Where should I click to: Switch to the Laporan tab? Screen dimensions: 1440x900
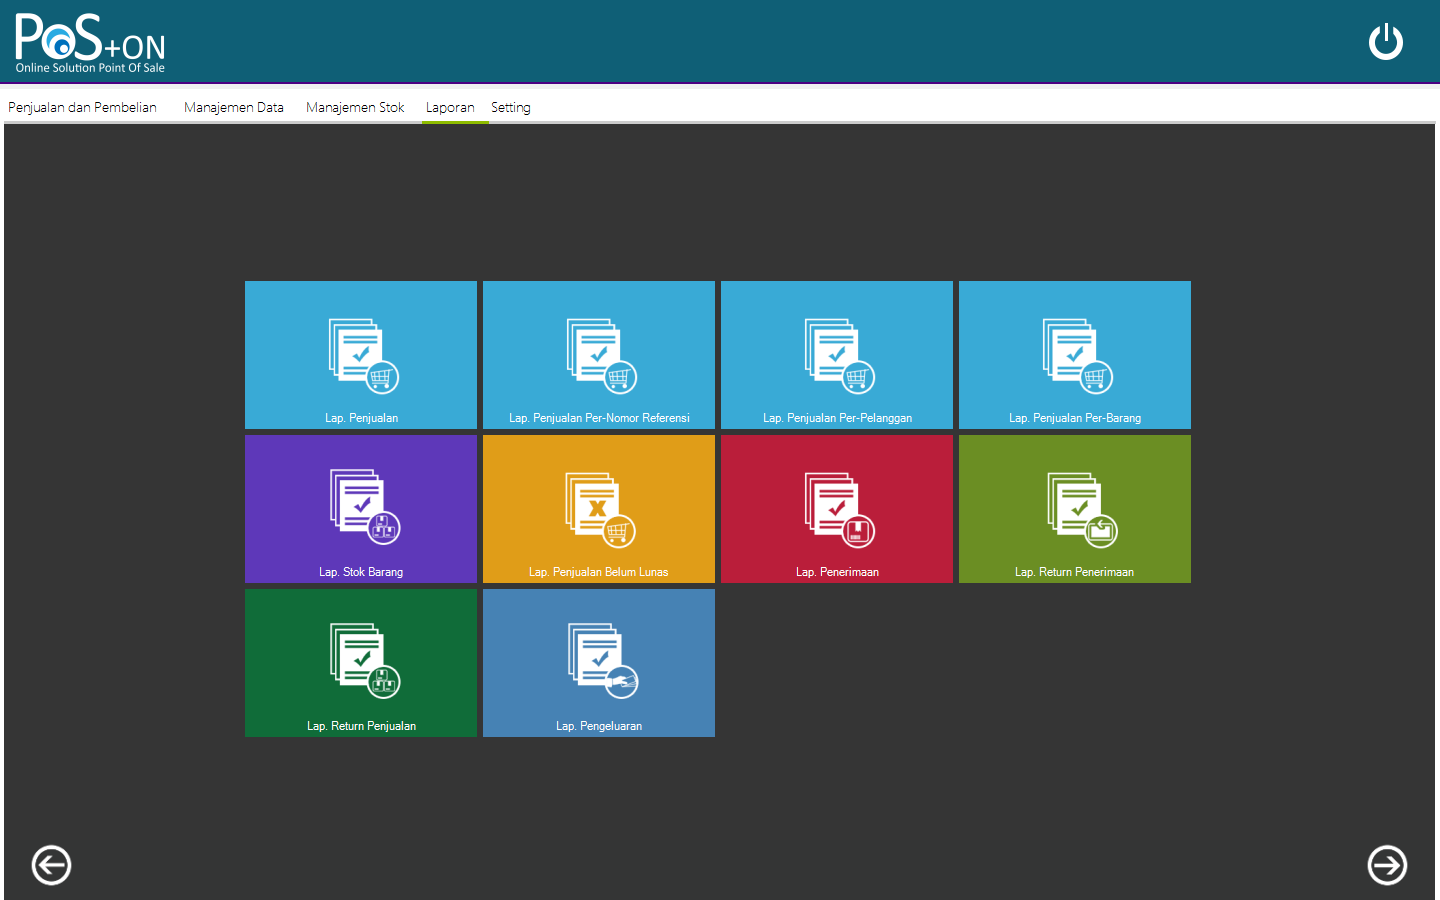pos(451,107)
